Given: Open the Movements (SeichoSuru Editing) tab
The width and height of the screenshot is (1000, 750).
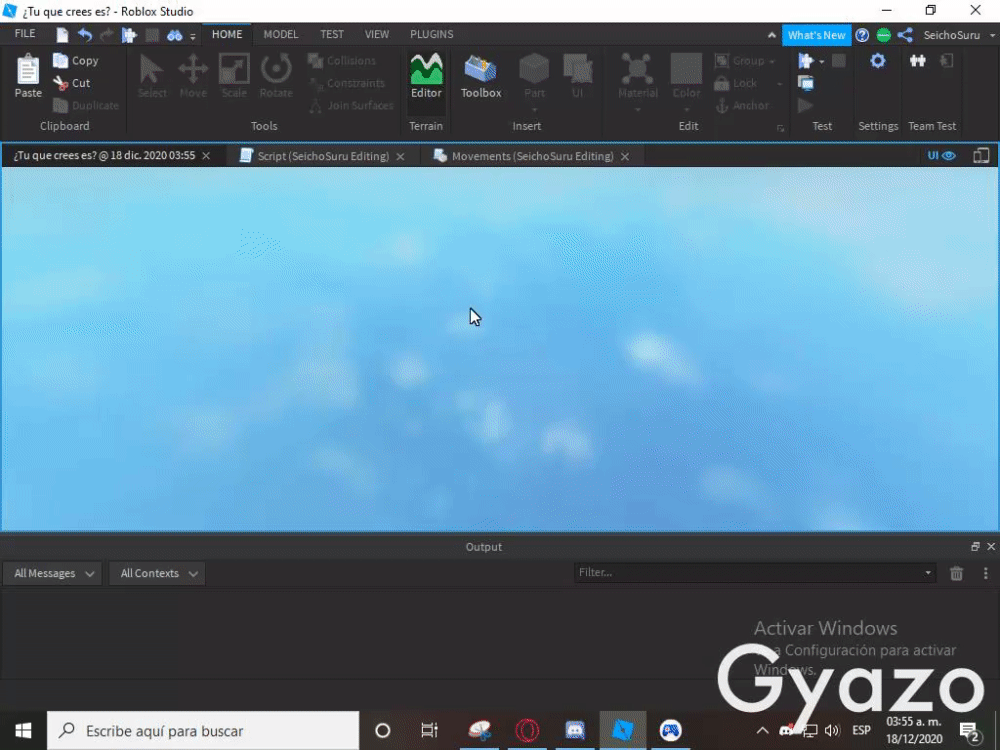Looking at the screenshot, I should click(532, 156).
